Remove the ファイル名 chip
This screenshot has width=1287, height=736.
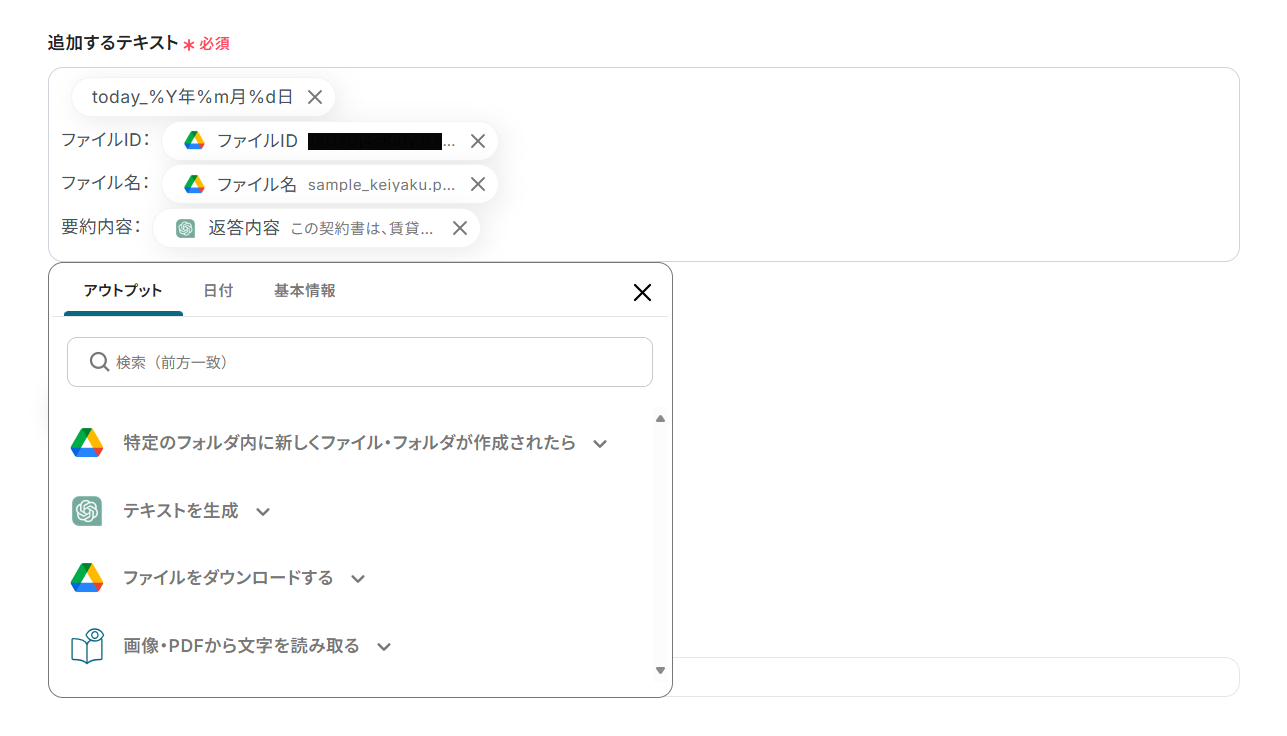pos(478,184)
